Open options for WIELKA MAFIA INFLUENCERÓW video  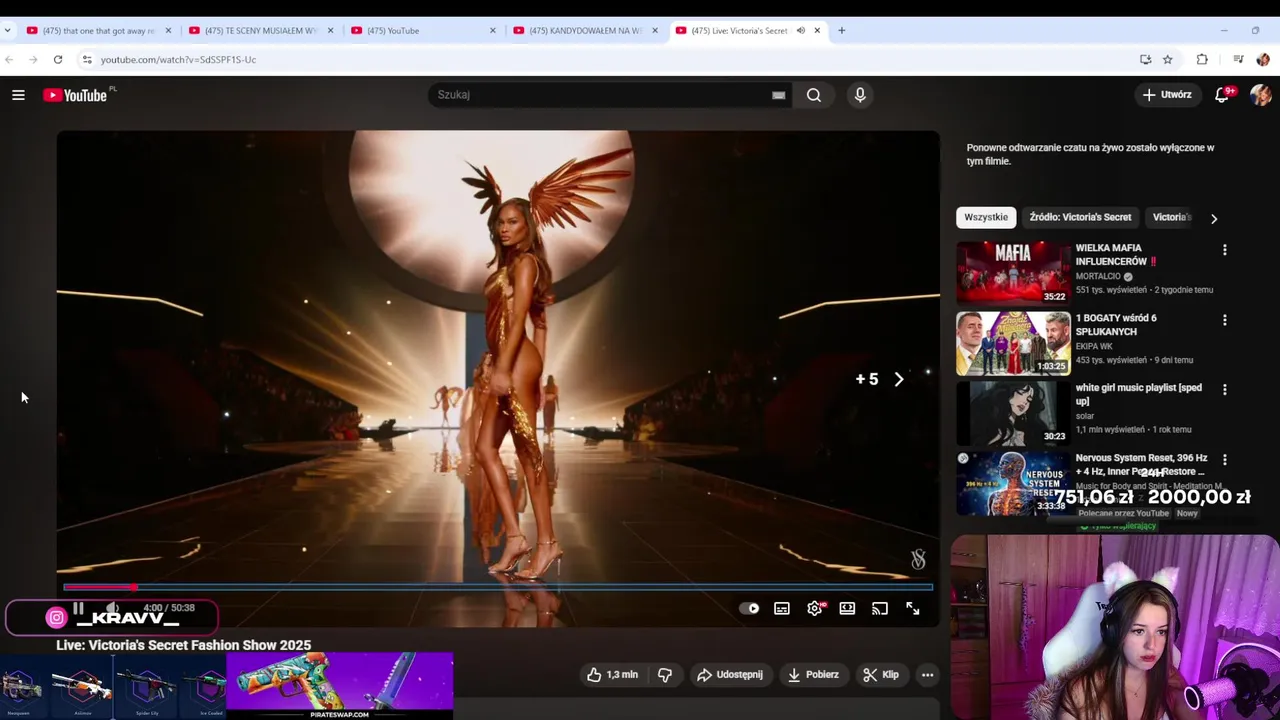click(1224, 250)
